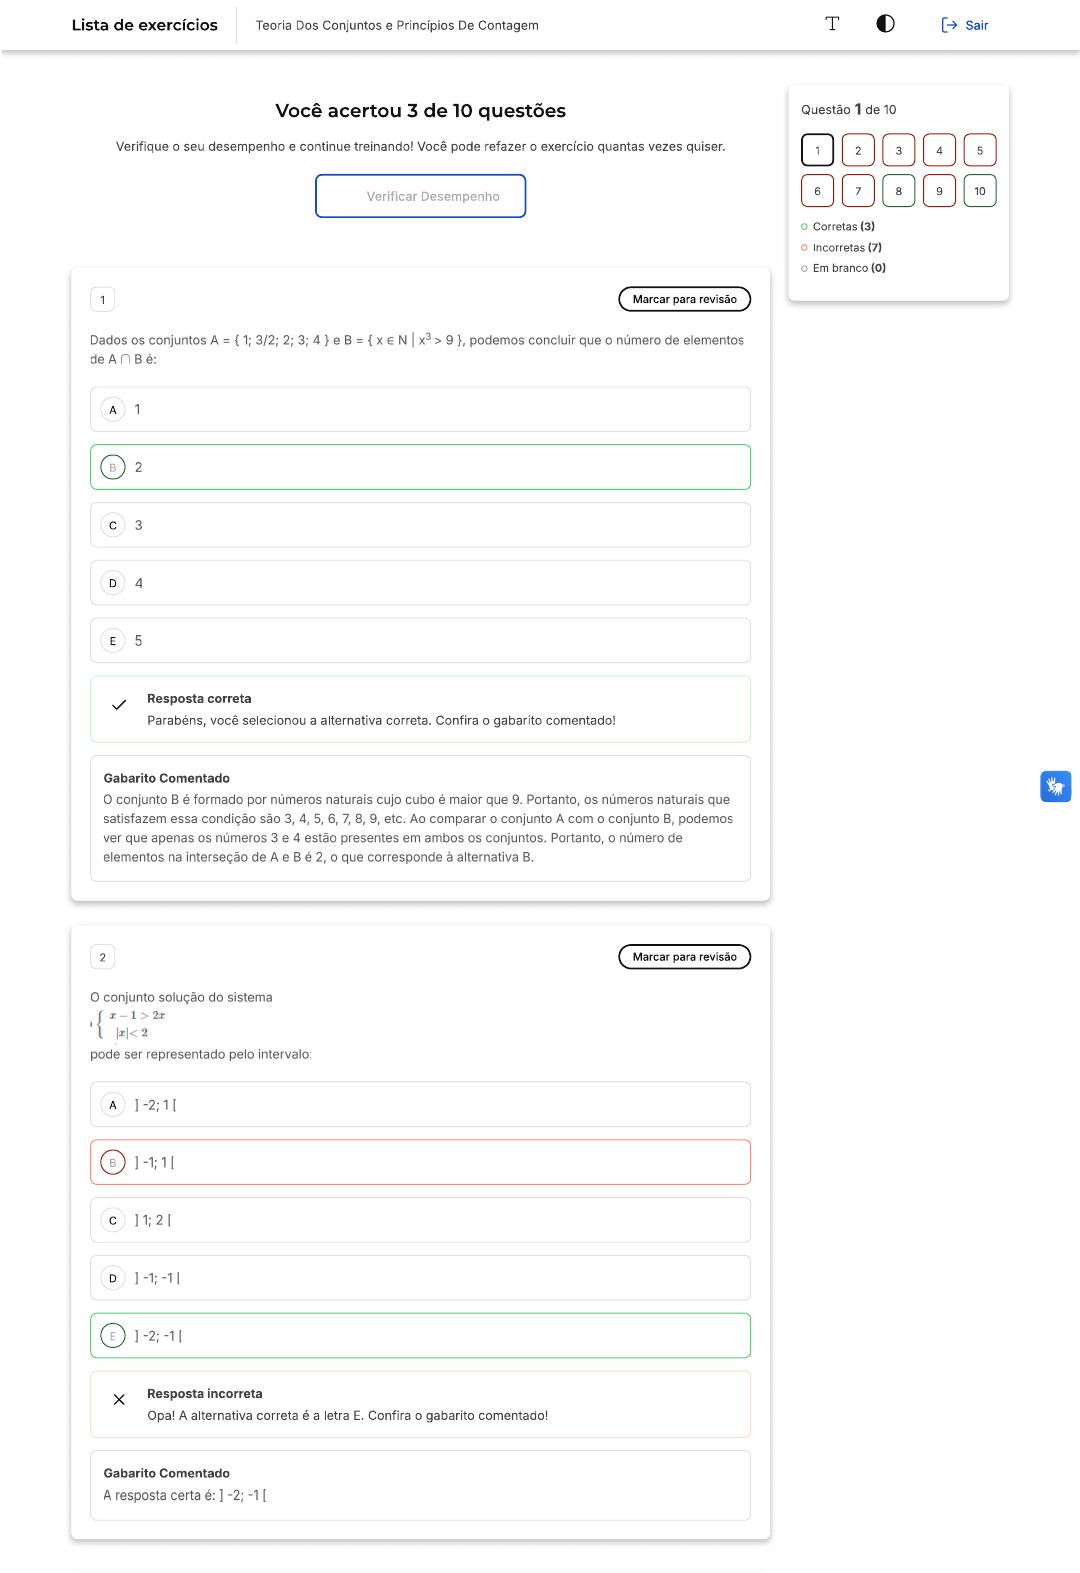Click Verificar Desempenho button
This screenshot has height=1573, width=1080.
(421, 196)
